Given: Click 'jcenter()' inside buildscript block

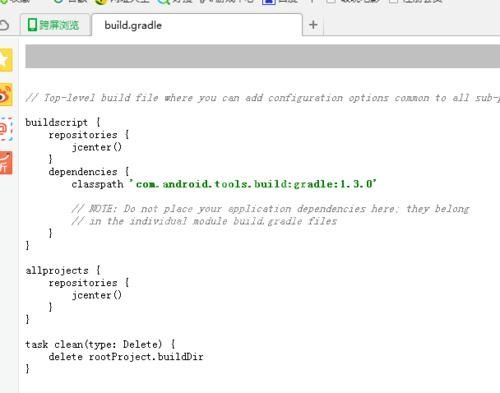Looking at the screenshot, I should pyautogui.click(x=97, y=147).
